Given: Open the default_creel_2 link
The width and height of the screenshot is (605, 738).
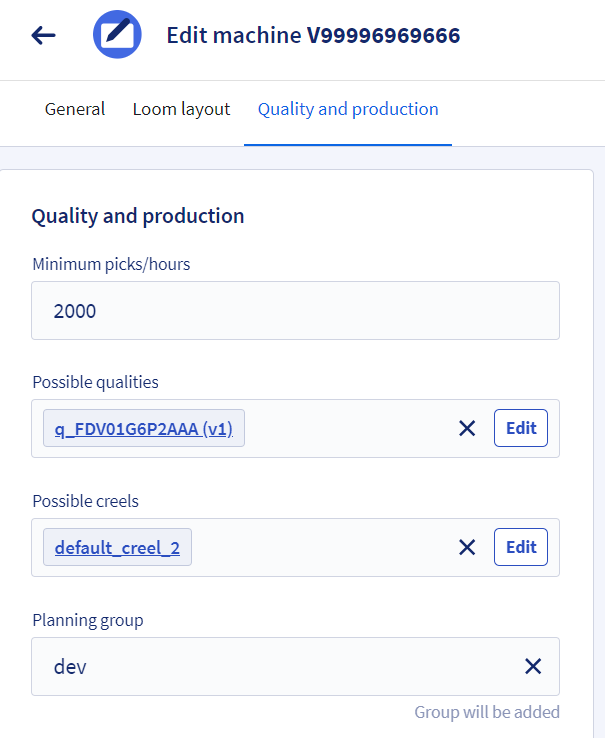Looking at the screenshot, I should [x=117, y=547].
